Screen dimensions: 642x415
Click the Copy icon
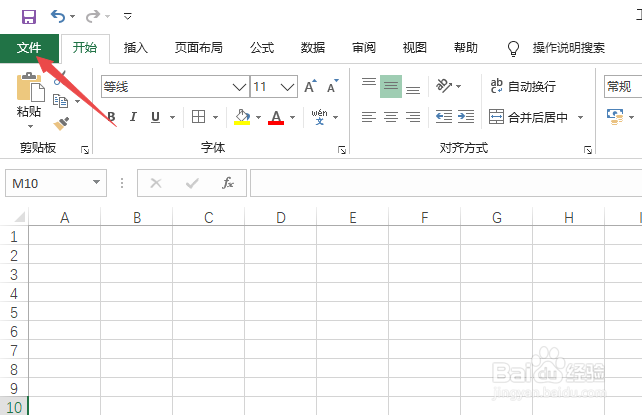pos(61,101)
